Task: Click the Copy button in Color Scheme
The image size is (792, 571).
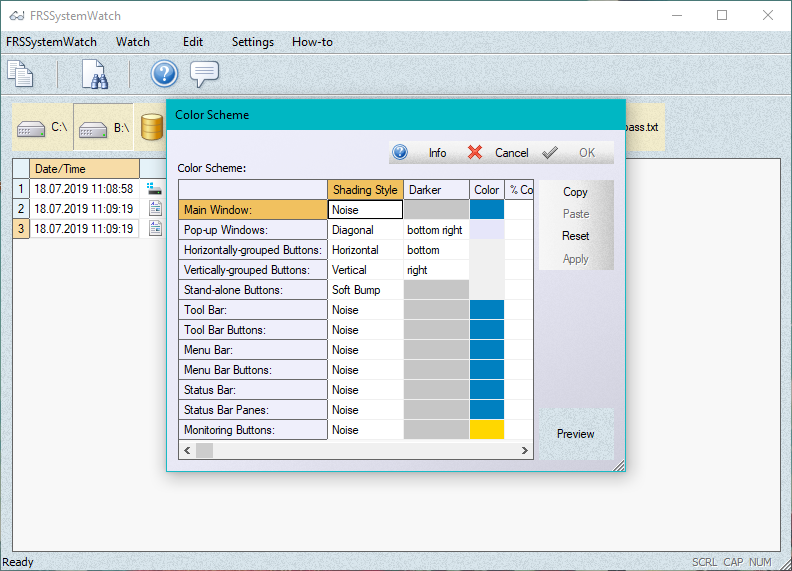Action: (575, 192)
